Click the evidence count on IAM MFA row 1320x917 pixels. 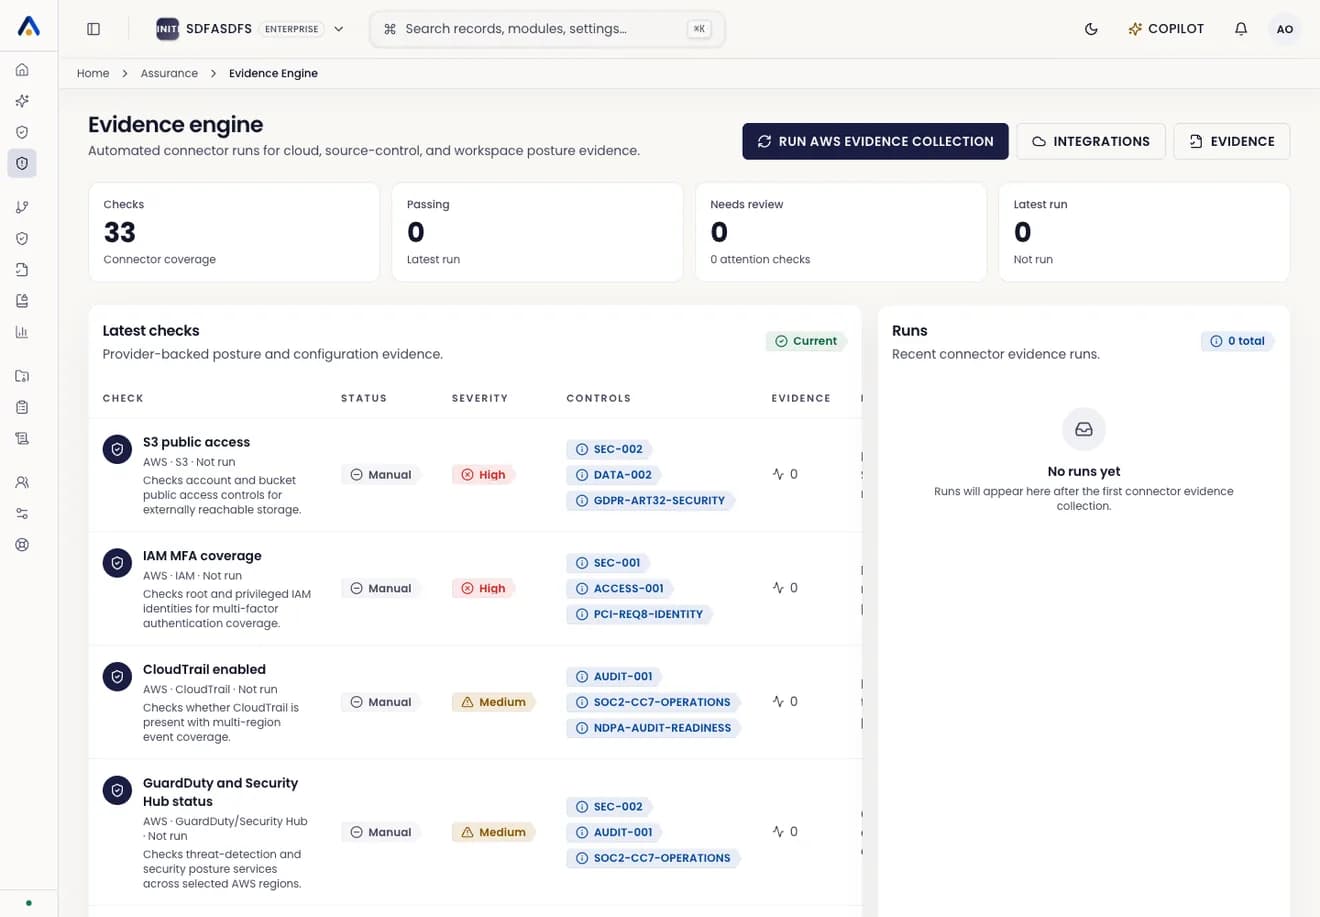785,589
